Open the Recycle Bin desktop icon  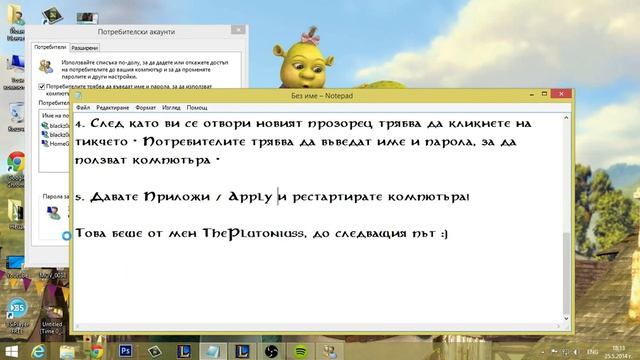(16, 117)
